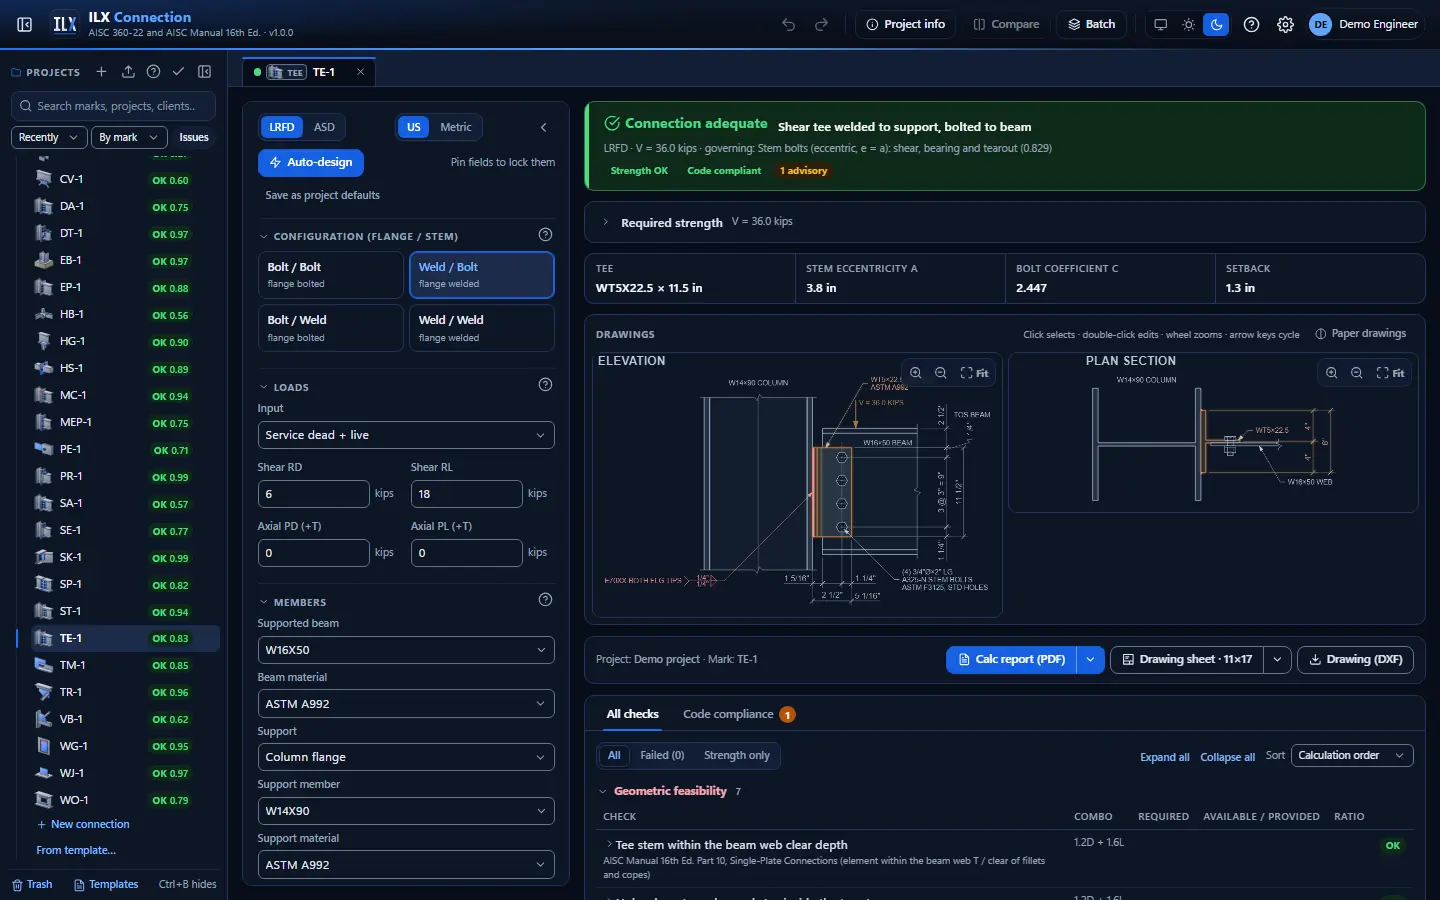Switch design method to ASD
The height and width of the screenshot is (900, 1440).
(x=324, y=127)
